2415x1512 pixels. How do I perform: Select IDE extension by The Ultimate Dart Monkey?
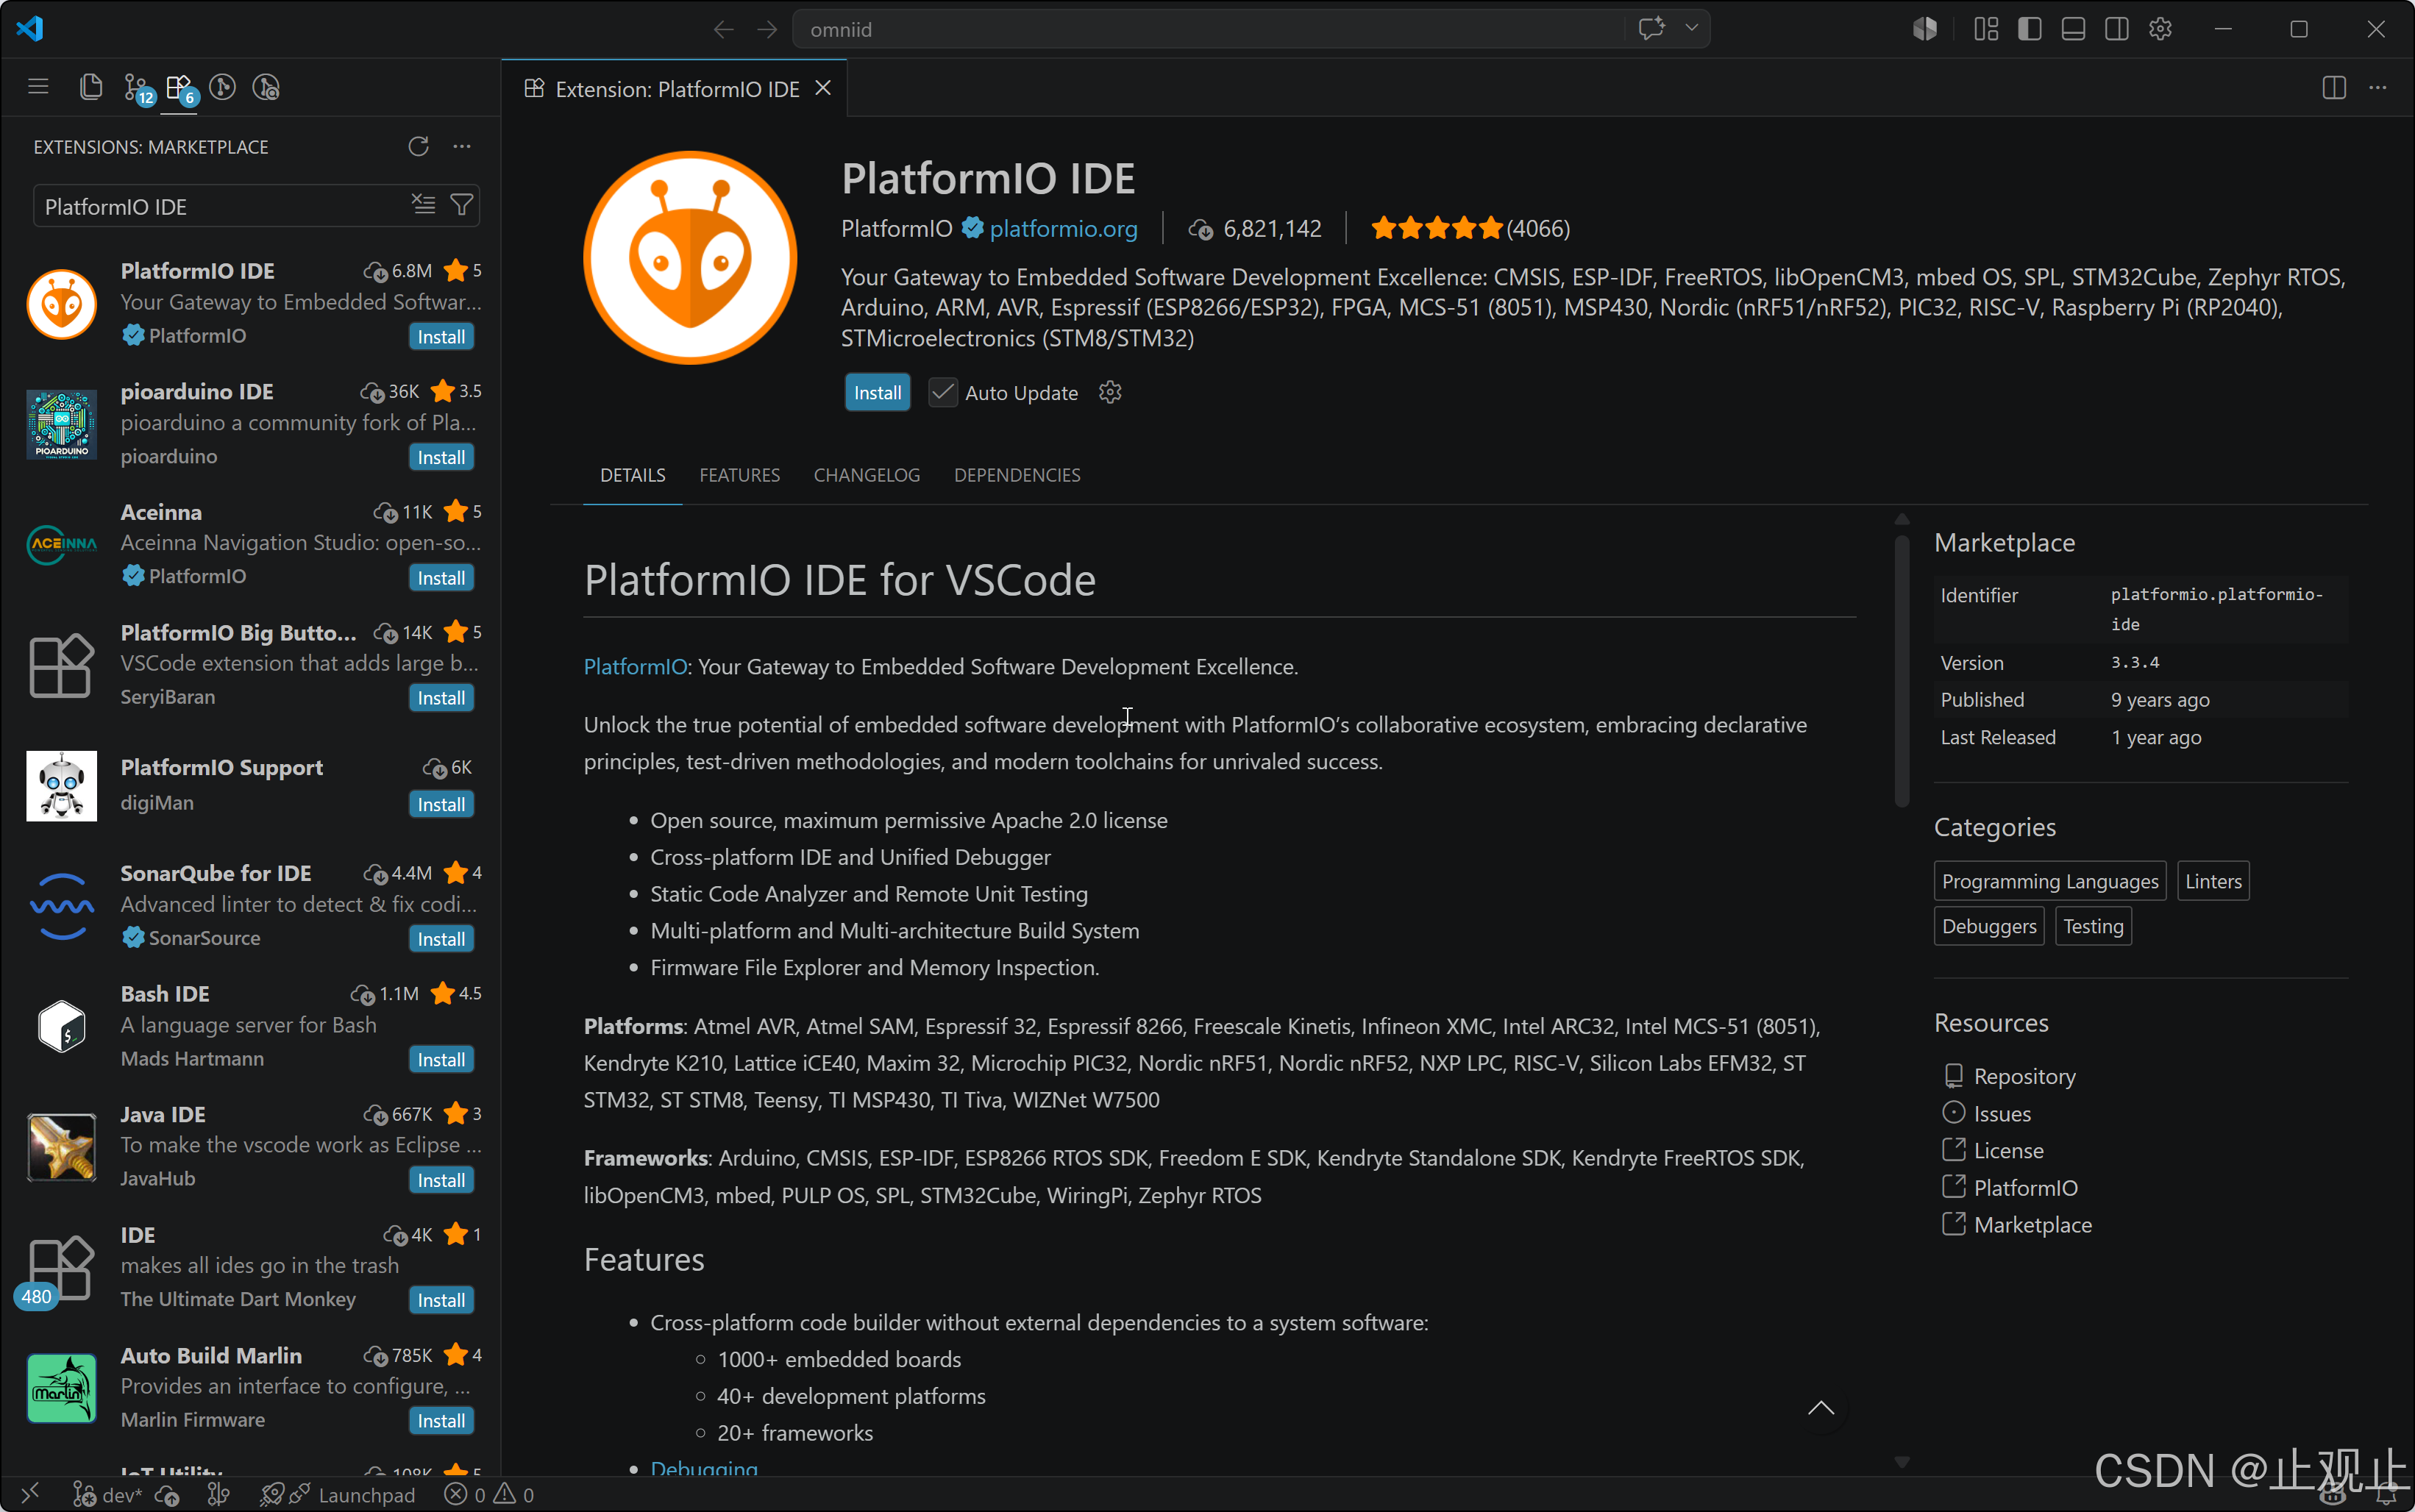[x=250, y=1267]
